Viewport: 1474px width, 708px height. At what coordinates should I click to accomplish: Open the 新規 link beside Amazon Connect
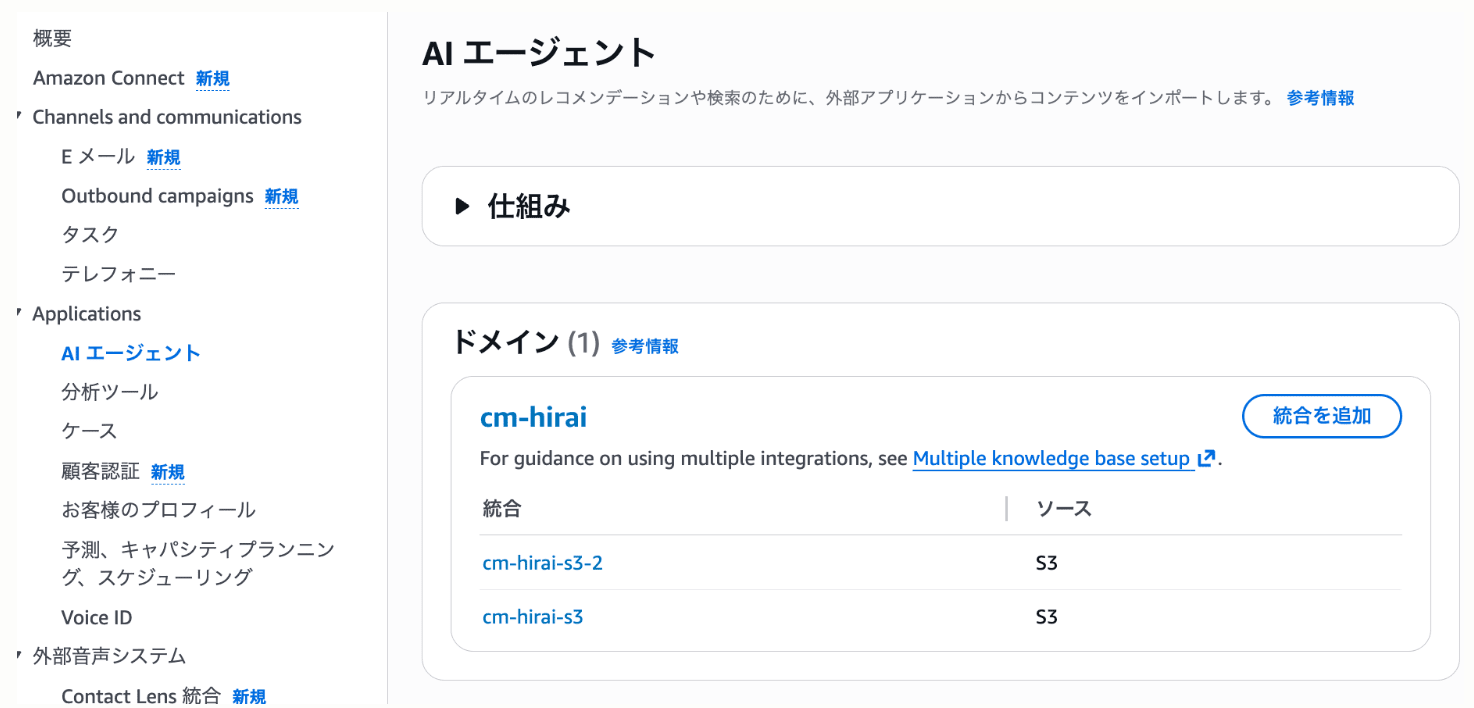[x=212, y=78]
